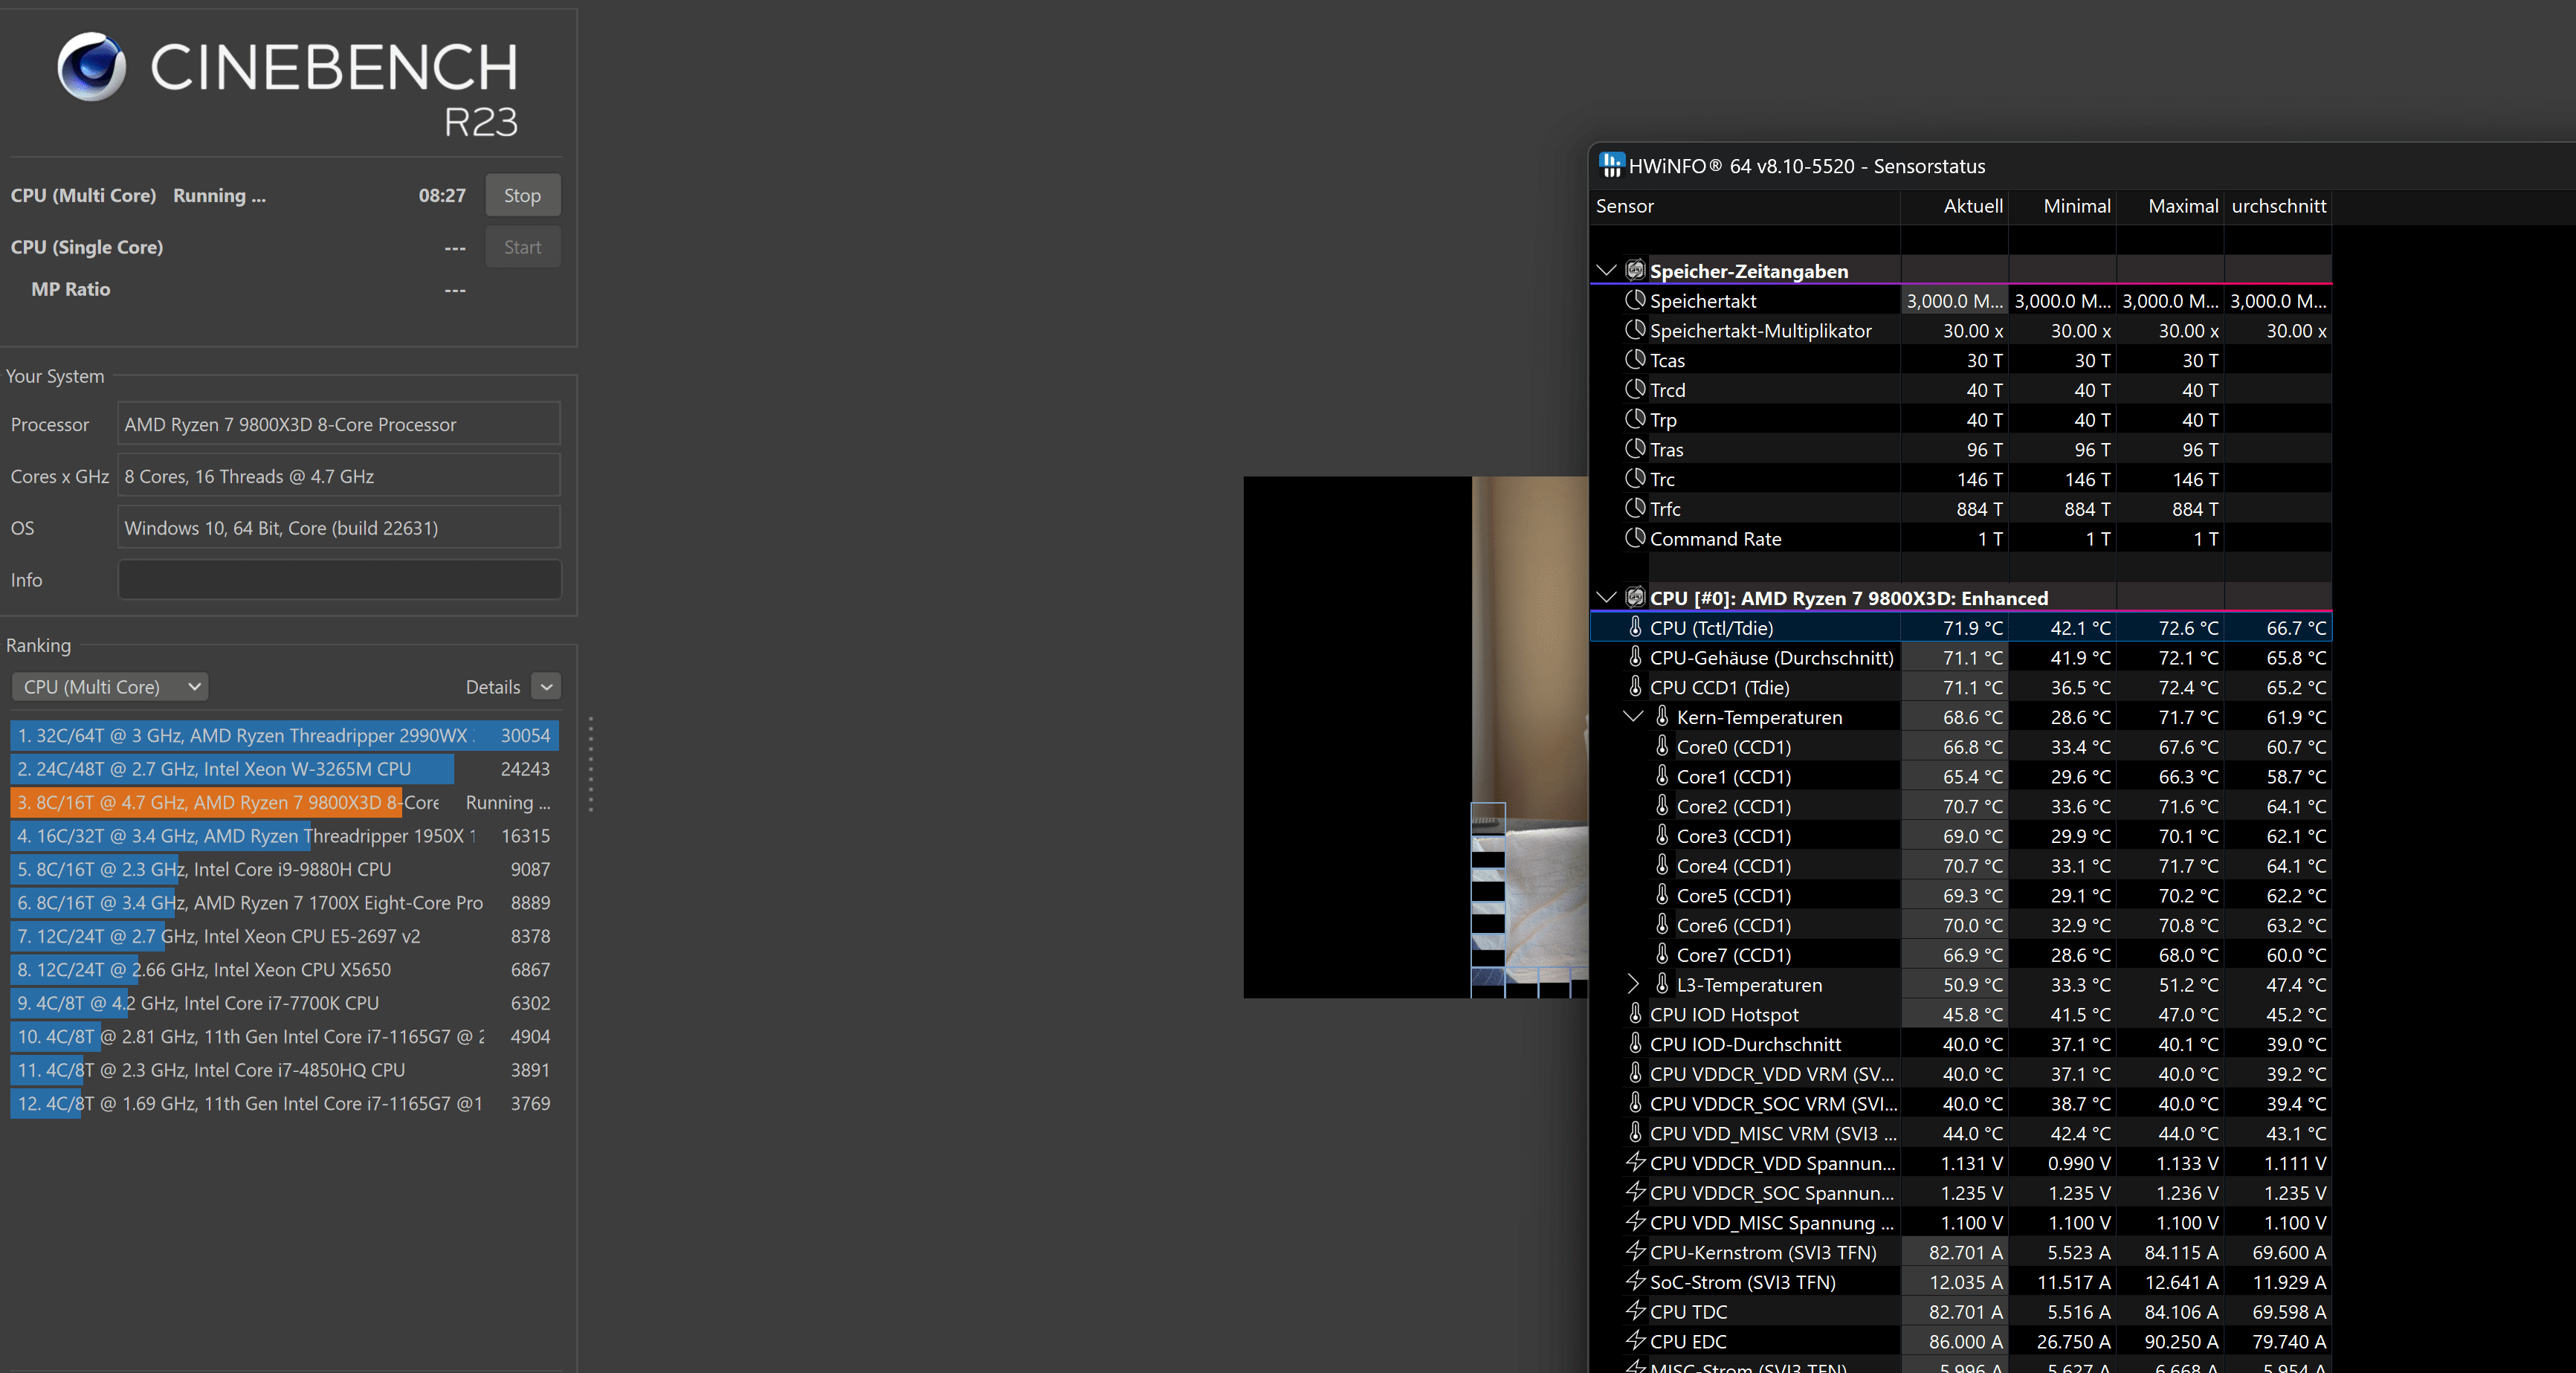
Task: Collapse the CPU [#0] AMD Ryzen section
Action: 1606,598
